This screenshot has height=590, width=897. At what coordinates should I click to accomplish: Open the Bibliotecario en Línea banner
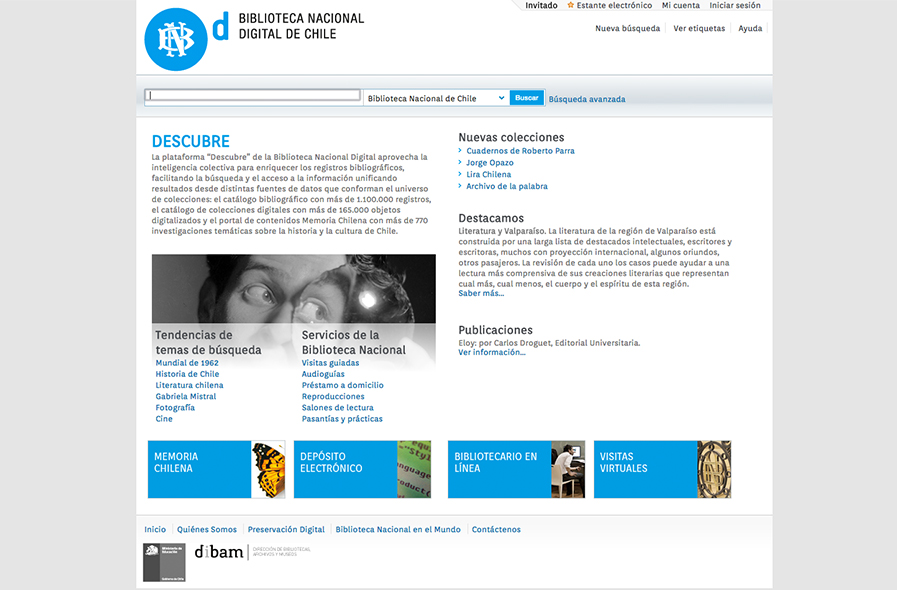(x=516, y=469)
